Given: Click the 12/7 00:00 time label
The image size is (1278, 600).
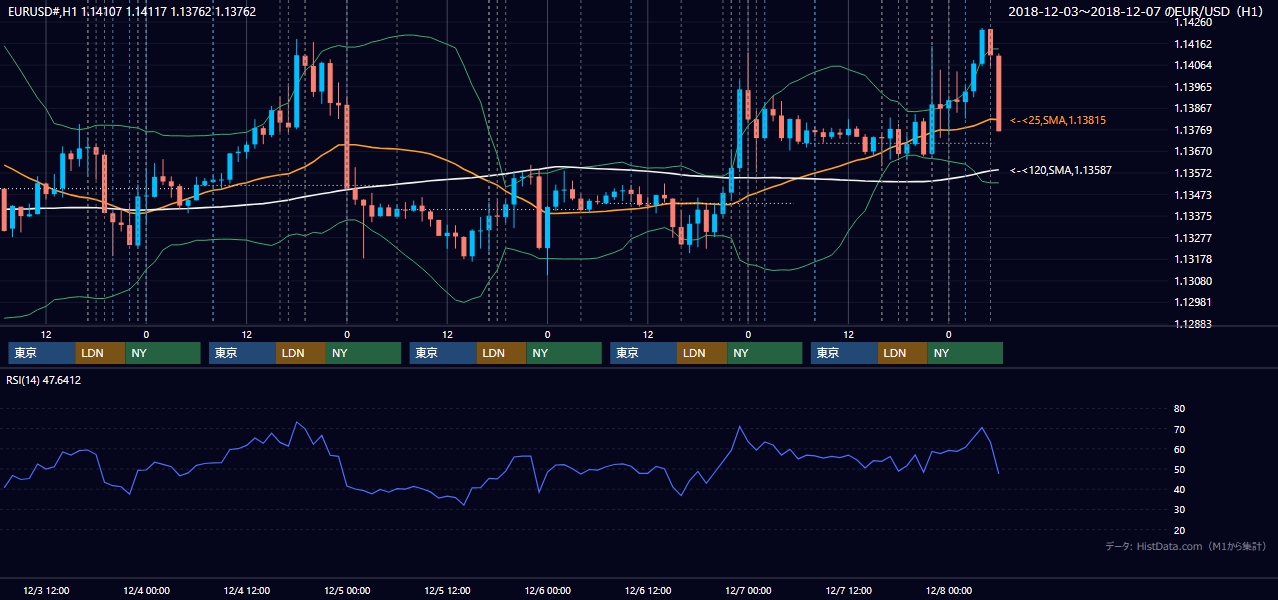Looking at the screenshot, I should (748, 590).
